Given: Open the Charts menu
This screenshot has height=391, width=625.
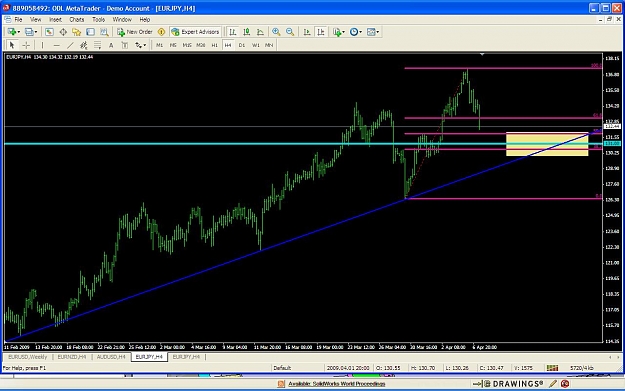Looking at the screenshot, I should pyautogui.click(x=77, y=20).
